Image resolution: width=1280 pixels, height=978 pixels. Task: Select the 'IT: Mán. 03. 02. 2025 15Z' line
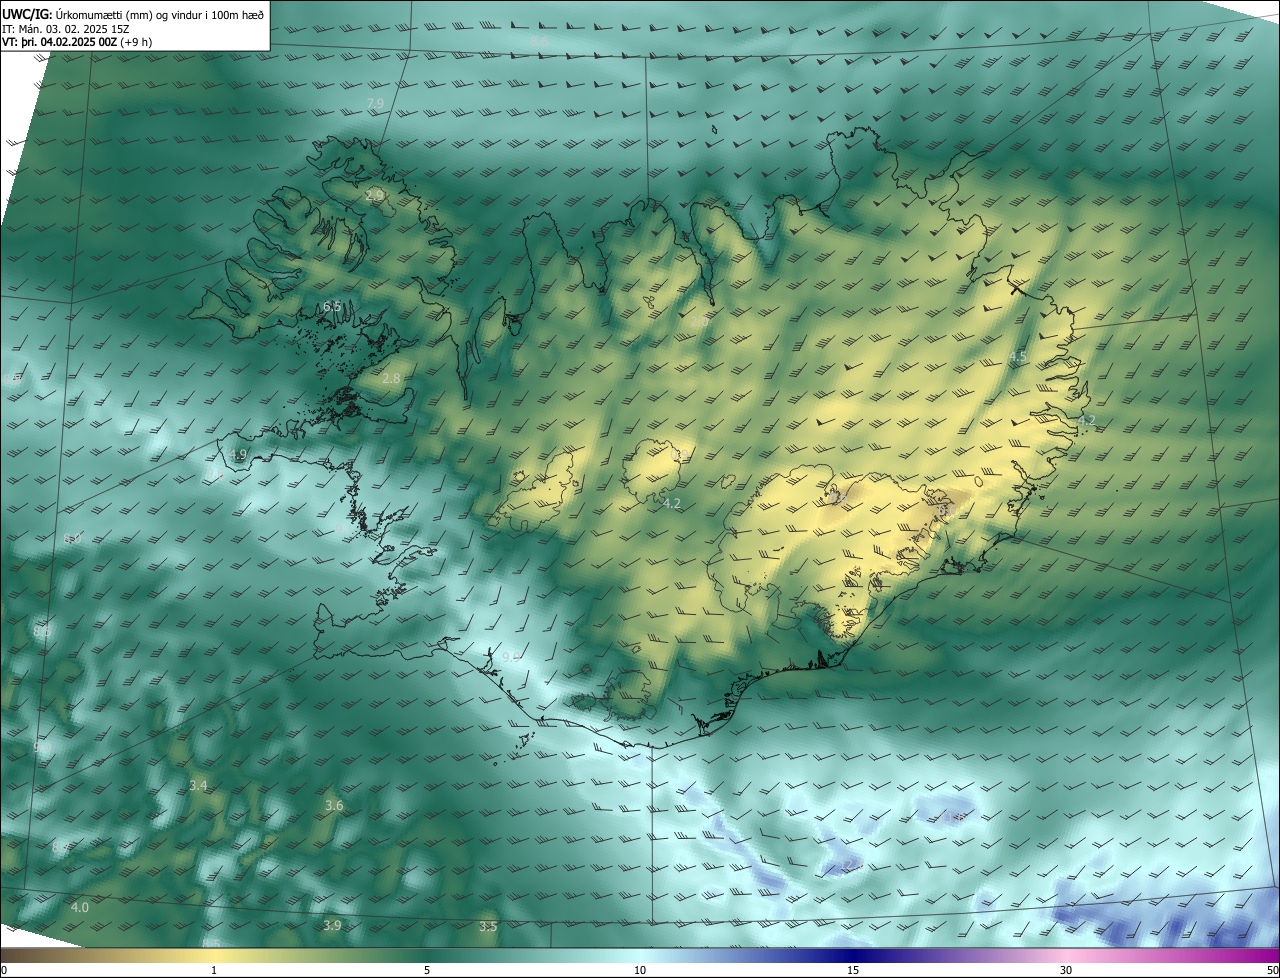pos(66,29)
